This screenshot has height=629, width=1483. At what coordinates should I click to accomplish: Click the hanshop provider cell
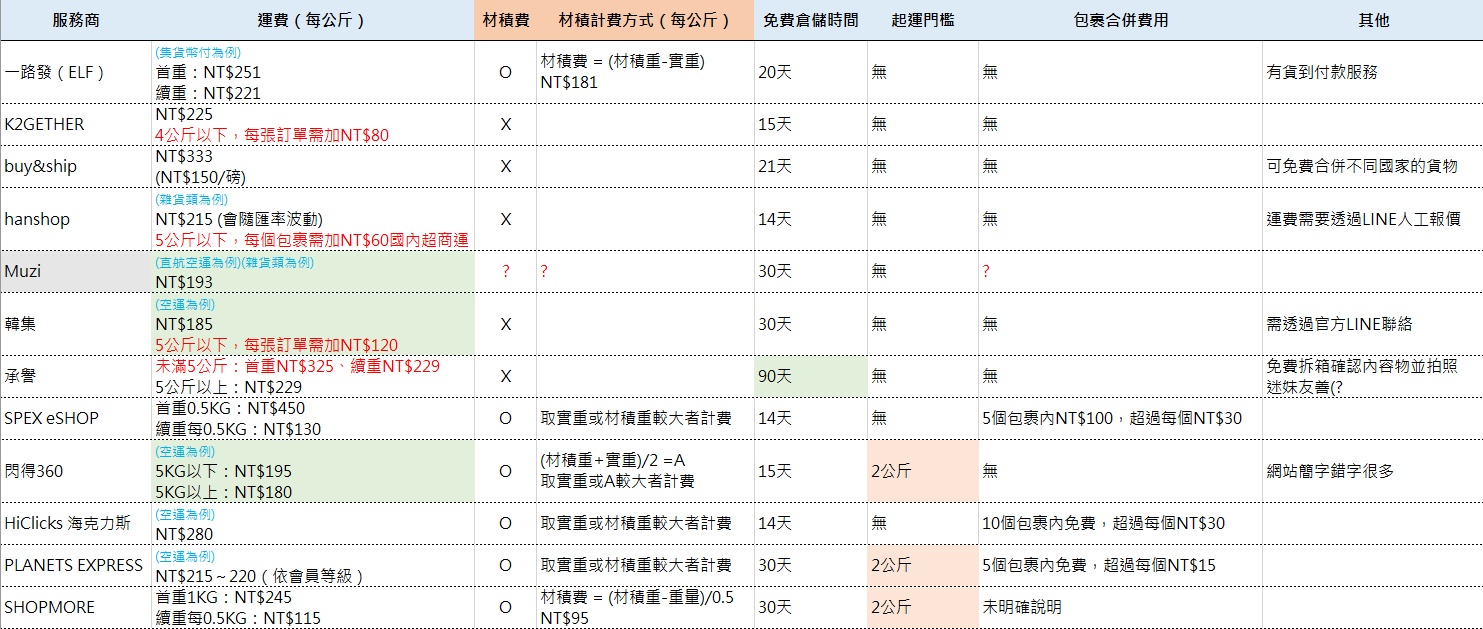(75, 219)
